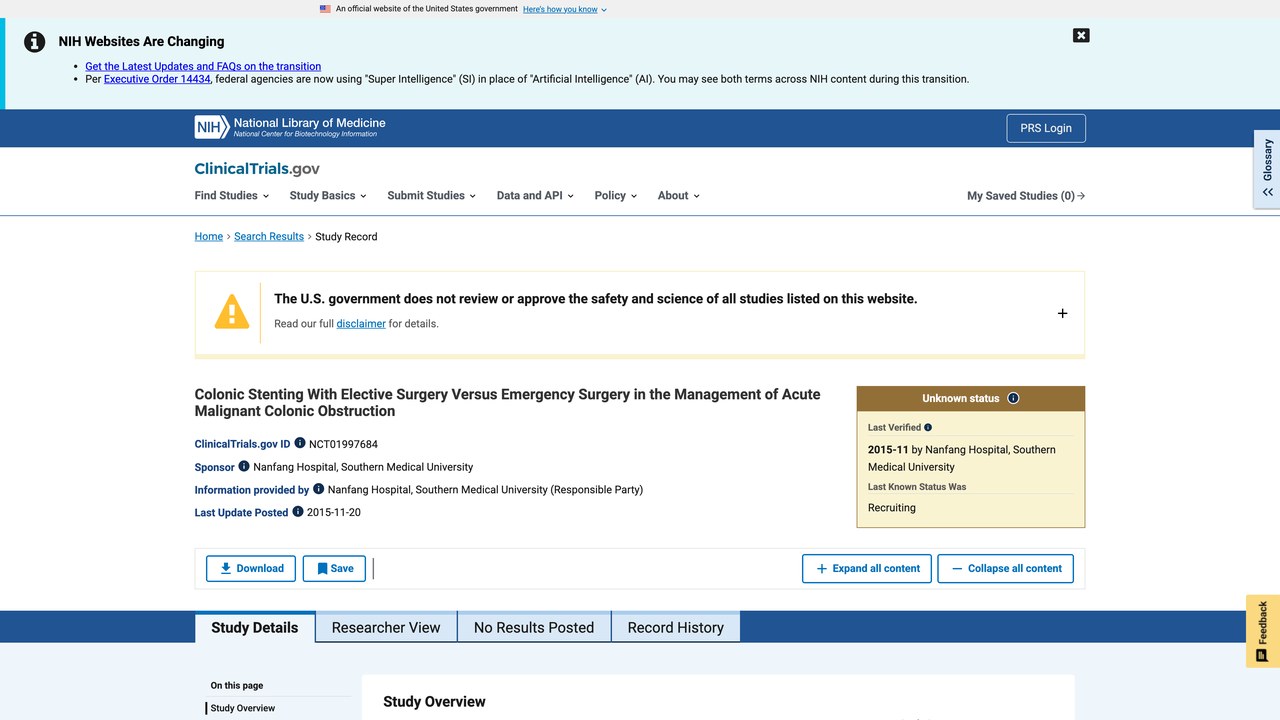This screenshot has height=720, width=1280.
Task: Click Expand all content
Action: 867,568
